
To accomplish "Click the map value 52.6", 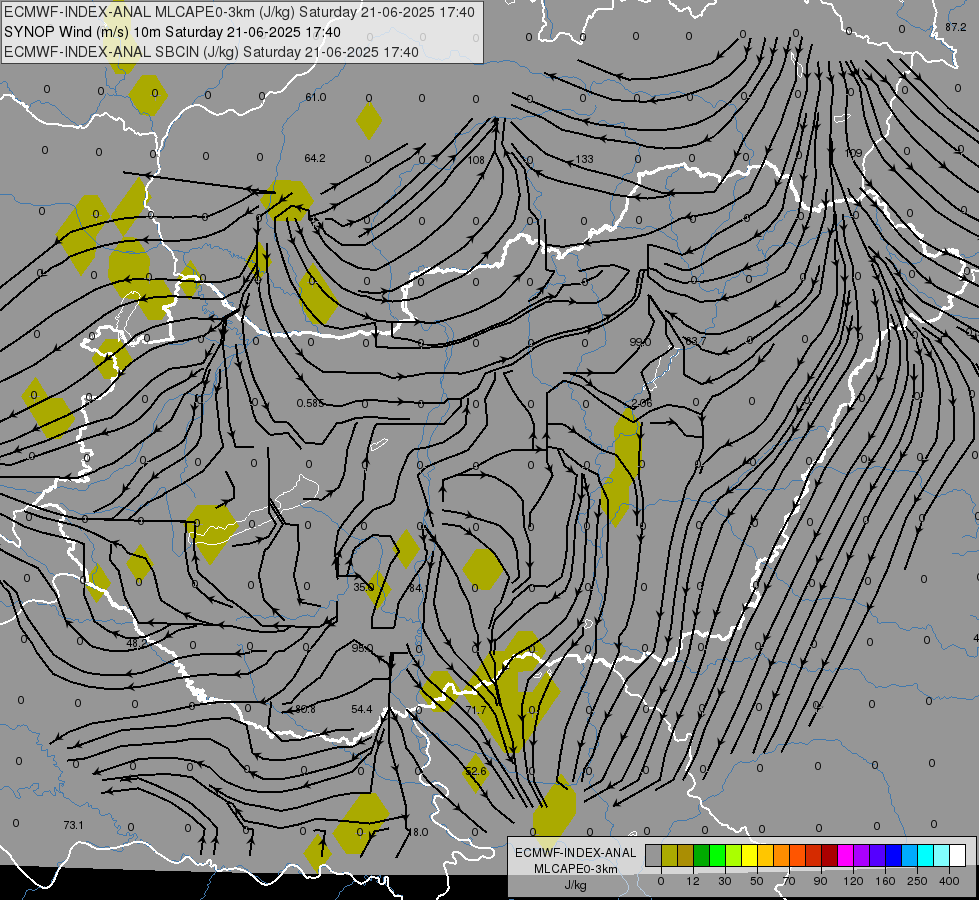I will point(476,771).
